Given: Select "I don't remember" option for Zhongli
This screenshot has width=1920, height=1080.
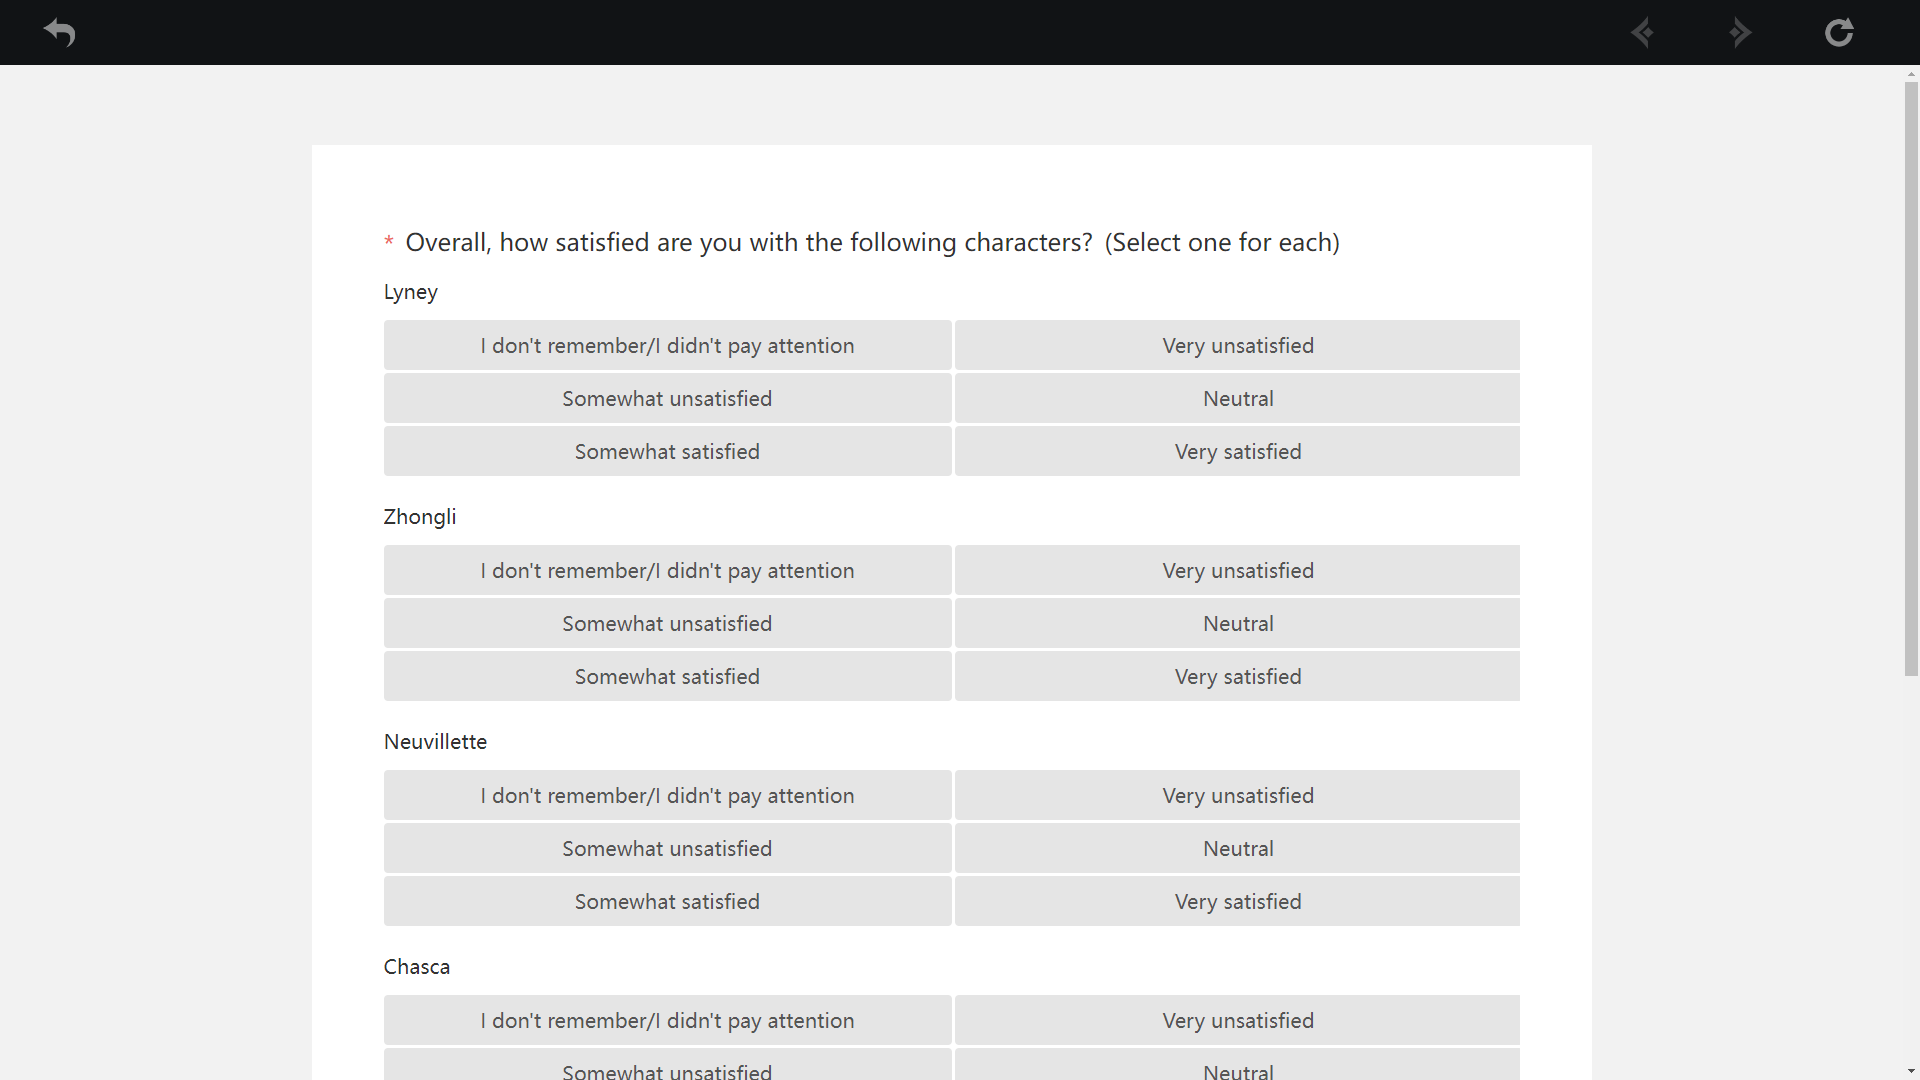Looking at the screenshot, I should [x=667, y=571].
